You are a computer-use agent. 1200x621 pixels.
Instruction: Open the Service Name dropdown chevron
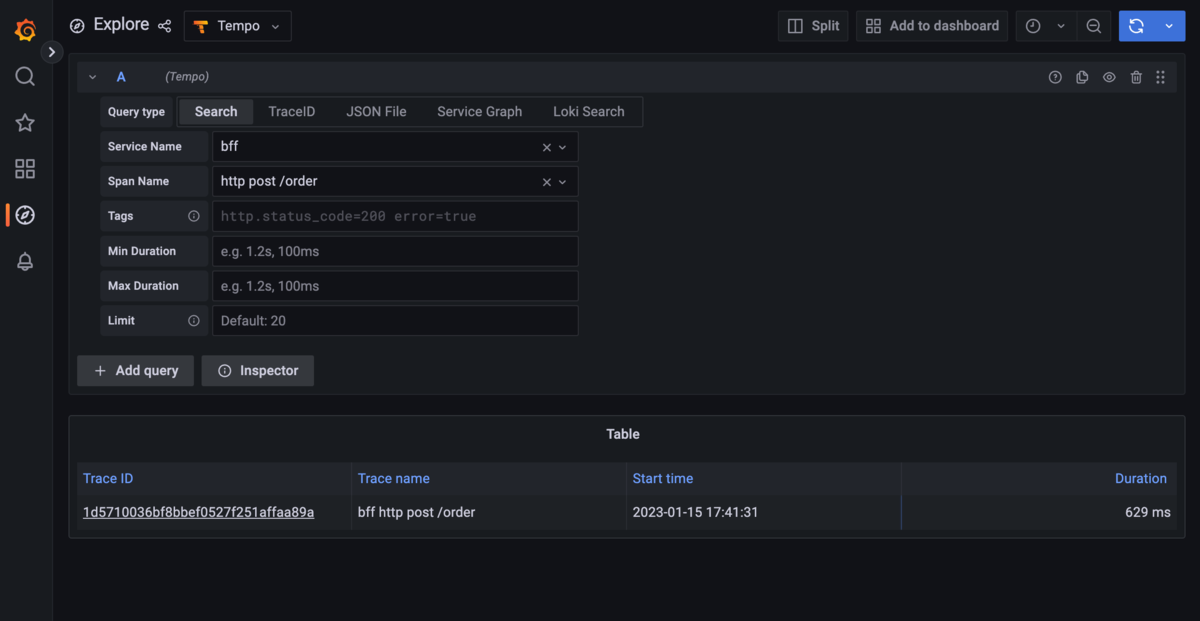click(x=563, y=147)
